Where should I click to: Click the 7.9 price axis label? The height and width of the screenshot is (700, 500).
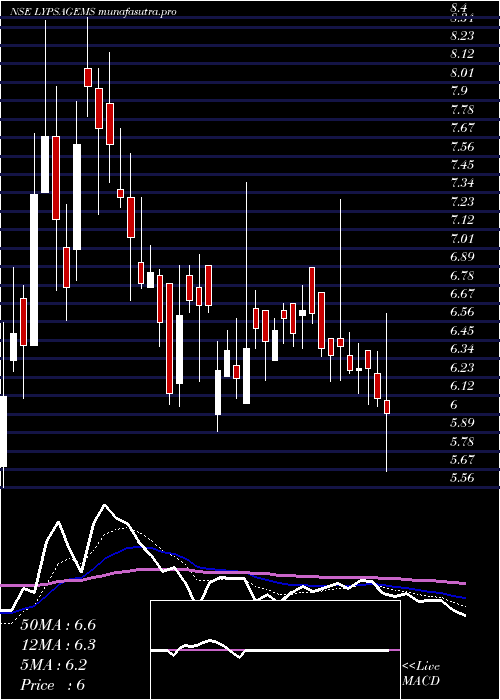click(x=459, y=91)
